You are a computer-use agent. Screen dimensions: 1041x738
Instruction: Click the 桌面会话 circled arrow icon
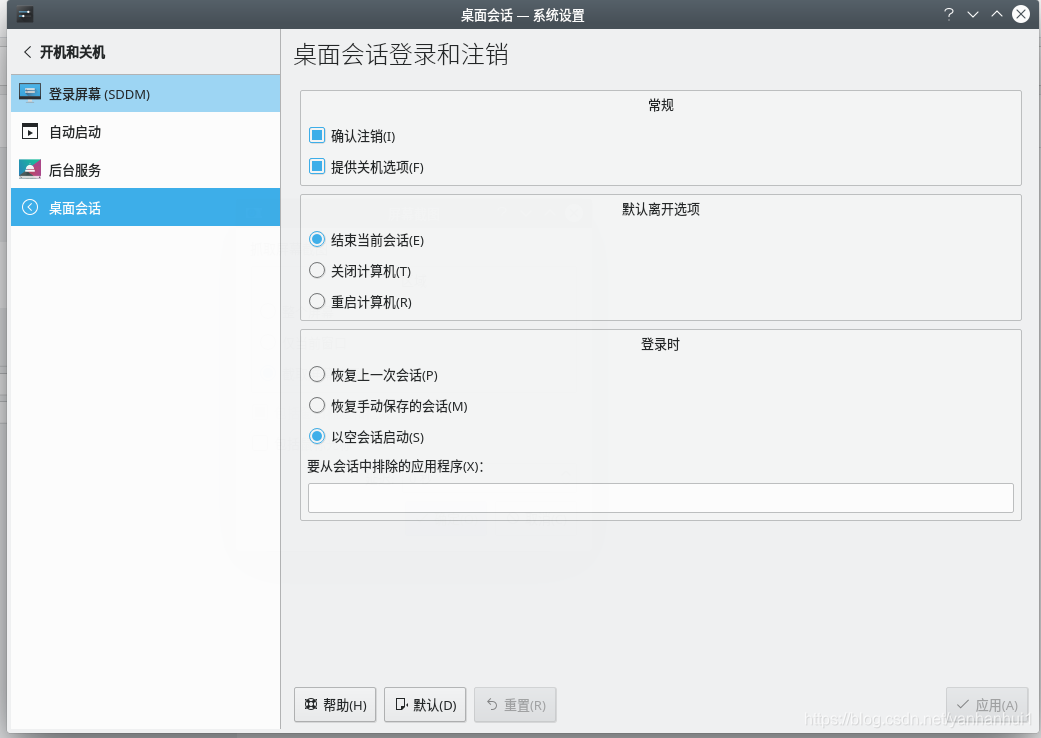point(30,207)
